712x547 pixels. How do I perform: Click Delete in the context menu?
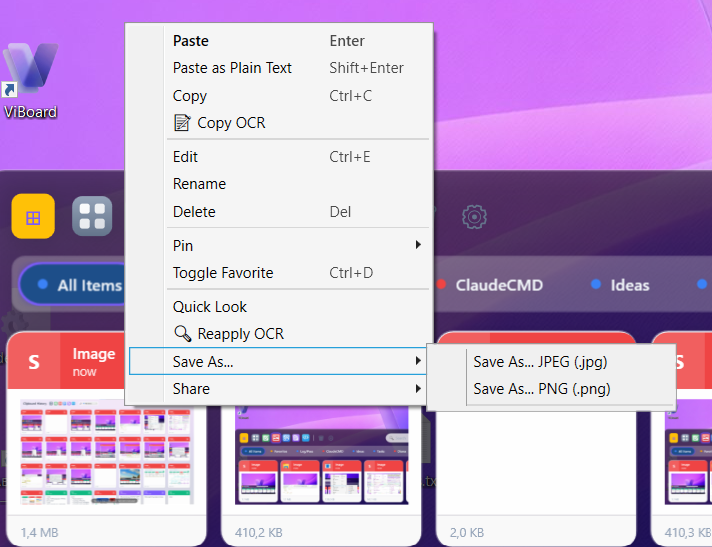(x=194, y=211)
